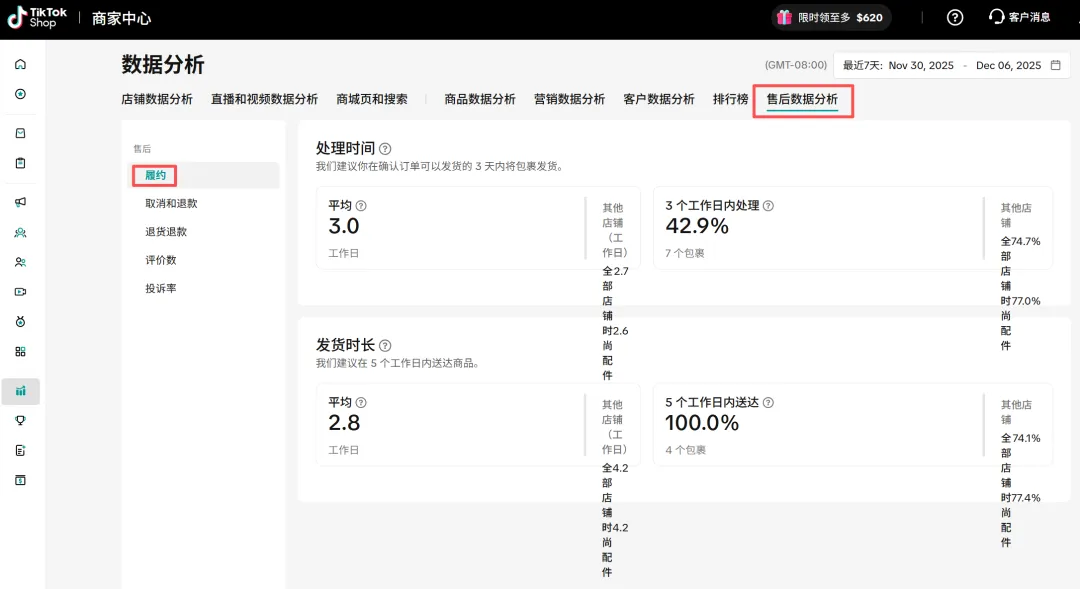Open the 最近7天 date range picker
Viewport: 1080px width, 589px height.
tap(951, 66)
